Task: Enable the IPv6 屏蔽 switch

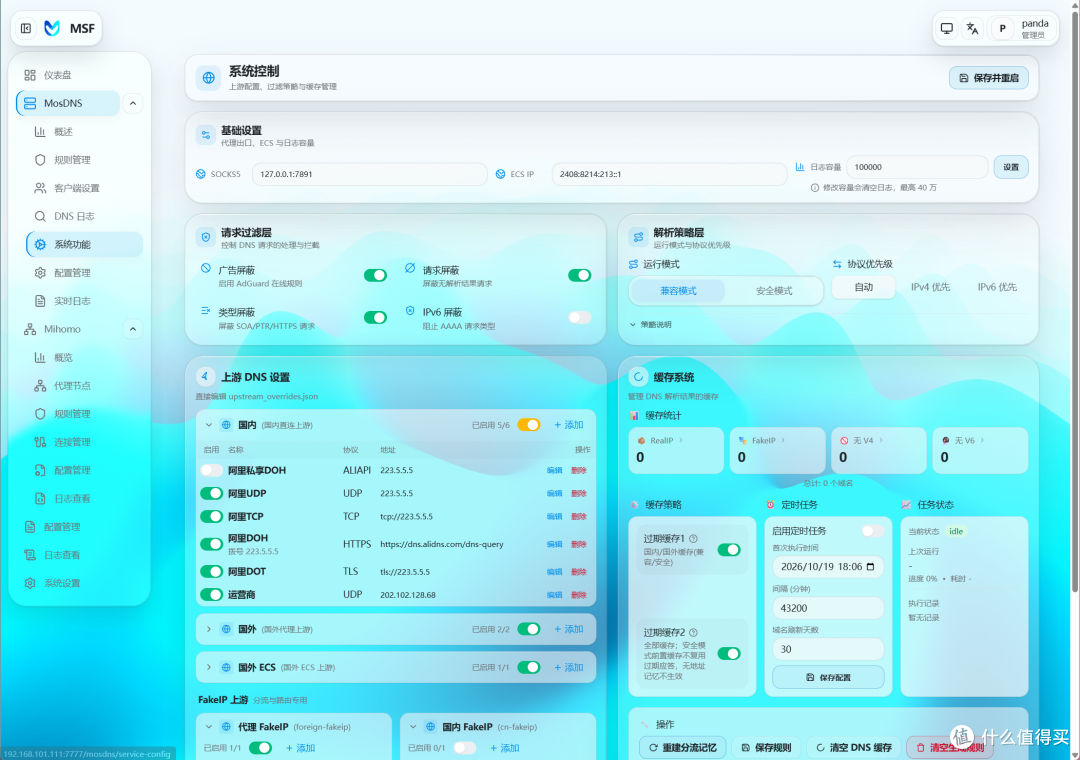Action: click(x=580, y=318)
